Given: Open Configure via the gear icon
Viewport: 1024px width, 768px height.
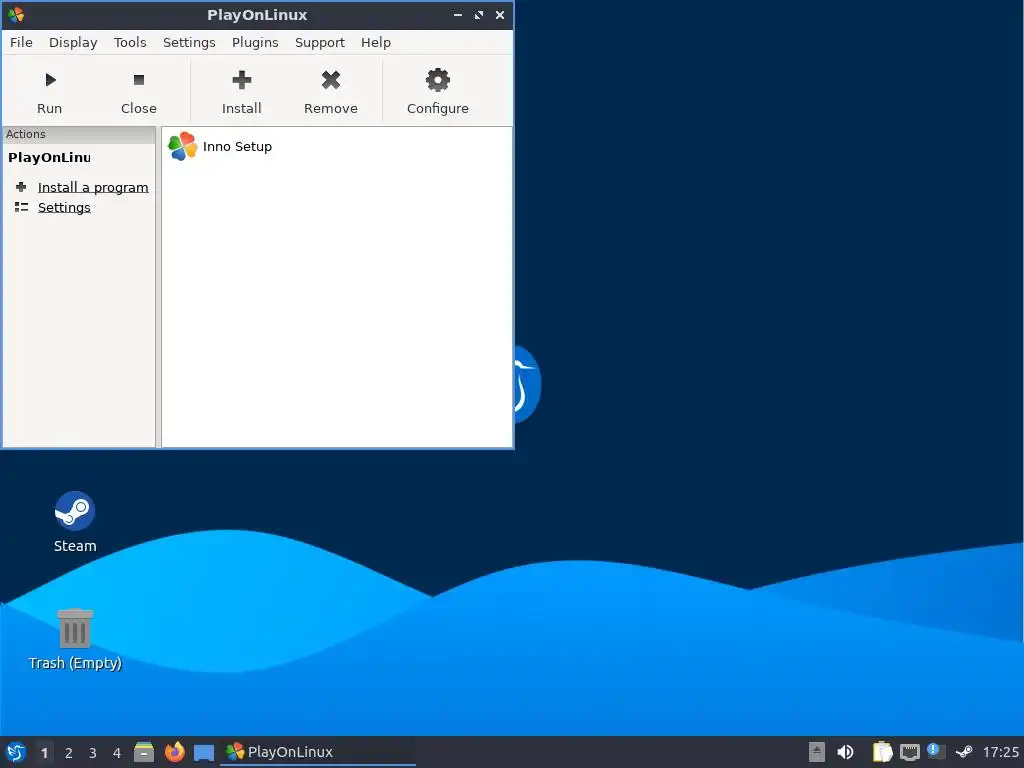Looking at the screenshot, I should pyautogui.click(x=438, y=80).
